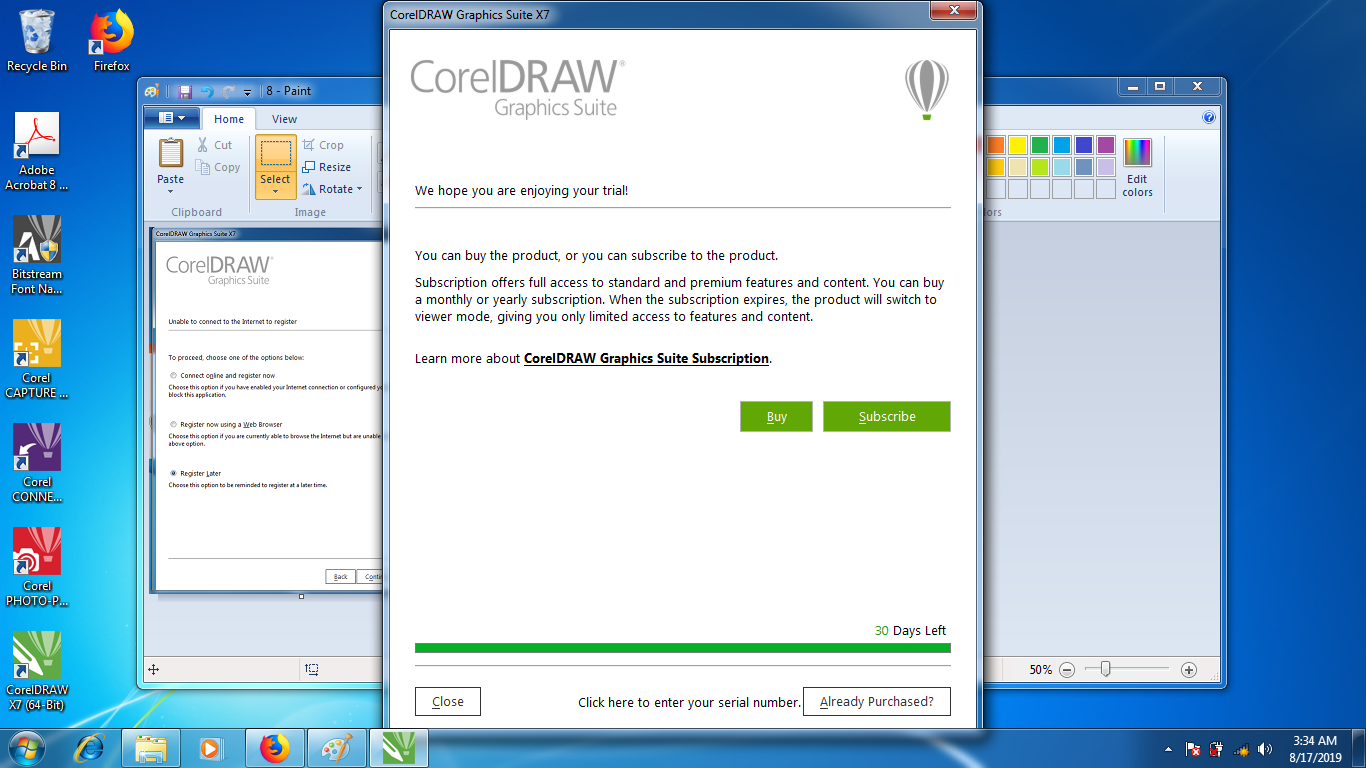
Task: Click the volume speaker tray icon
Action: pyautogui.click(x=1265, y=749)
